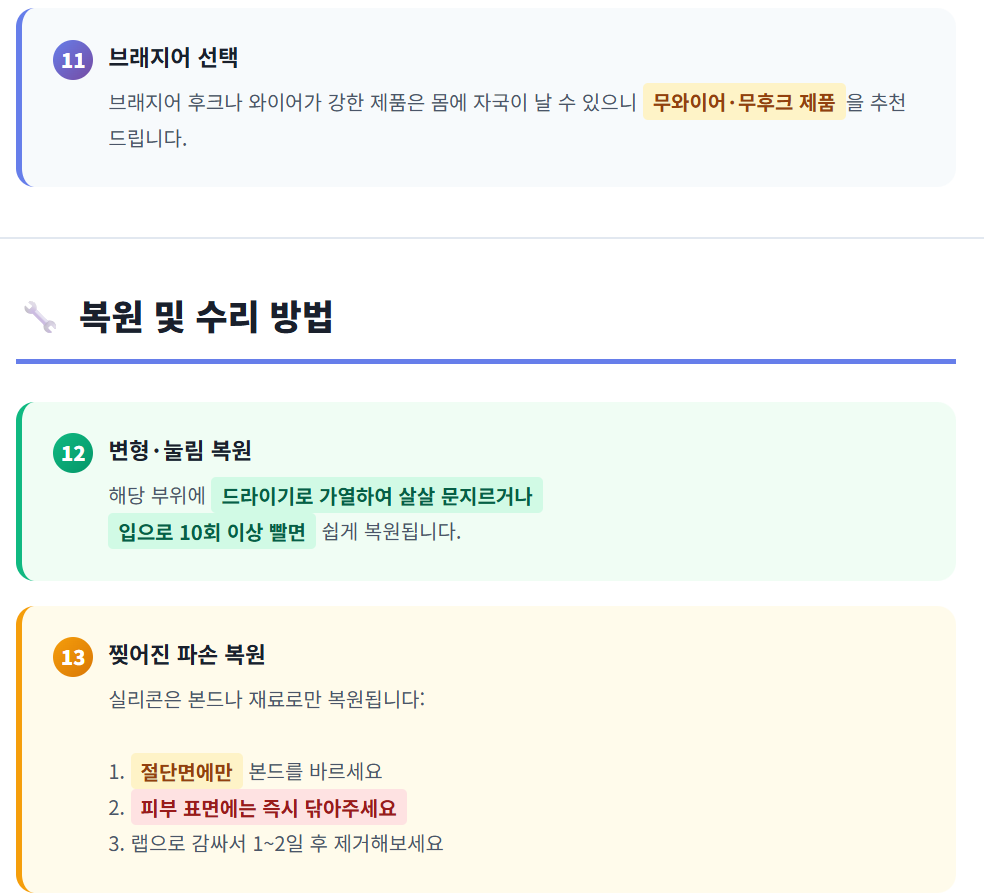This screenshot has width=984, height=896.
Task: Click the 브래지어 선택 heading
Action: coord(173,58)
